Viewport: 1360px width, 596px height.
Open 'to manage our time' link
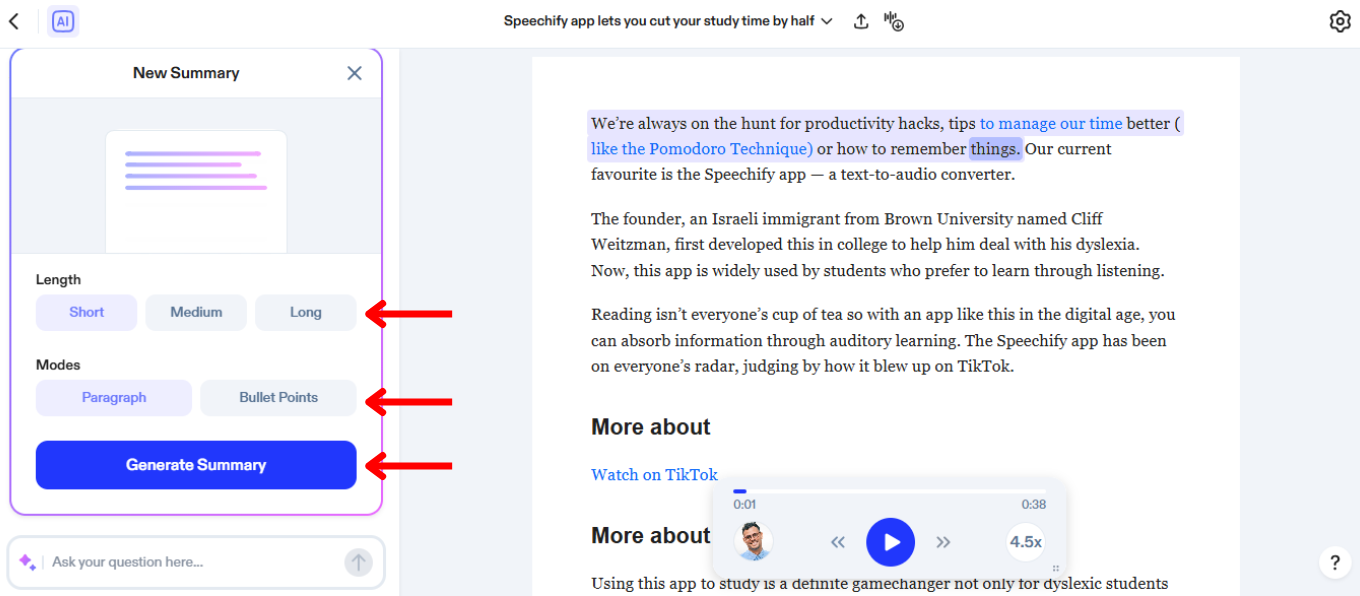click(x=1051, y=124)
